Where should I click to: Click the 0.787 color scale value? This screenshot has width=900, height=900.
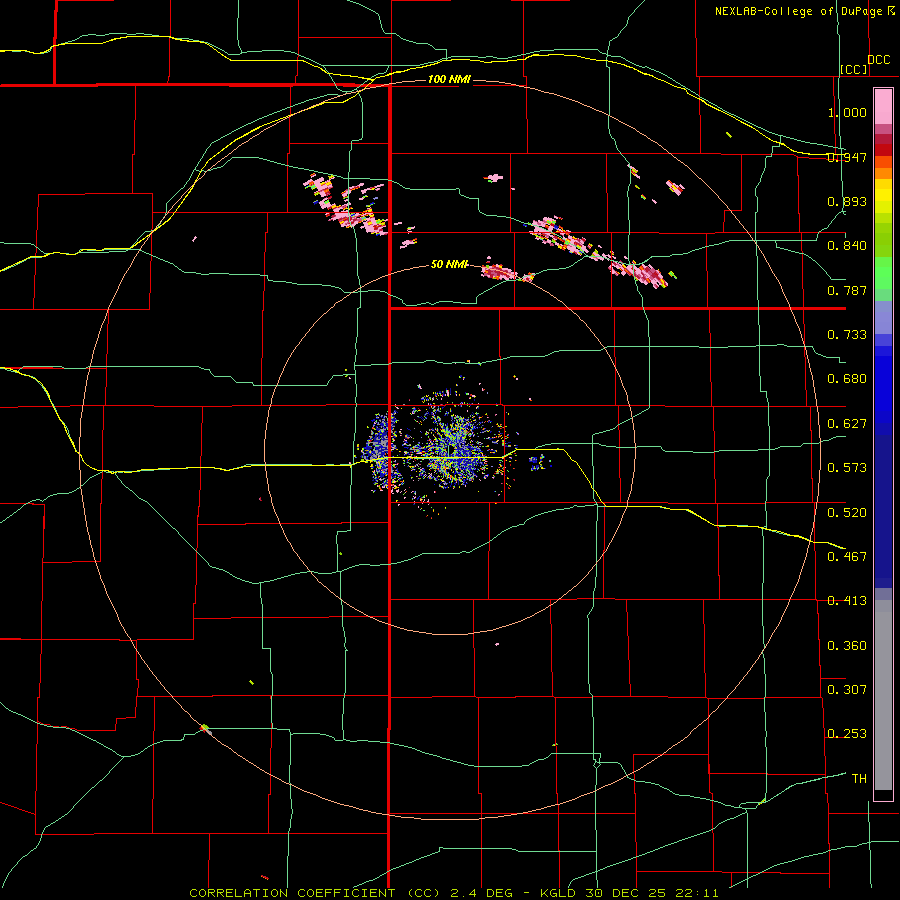(847, 290)
